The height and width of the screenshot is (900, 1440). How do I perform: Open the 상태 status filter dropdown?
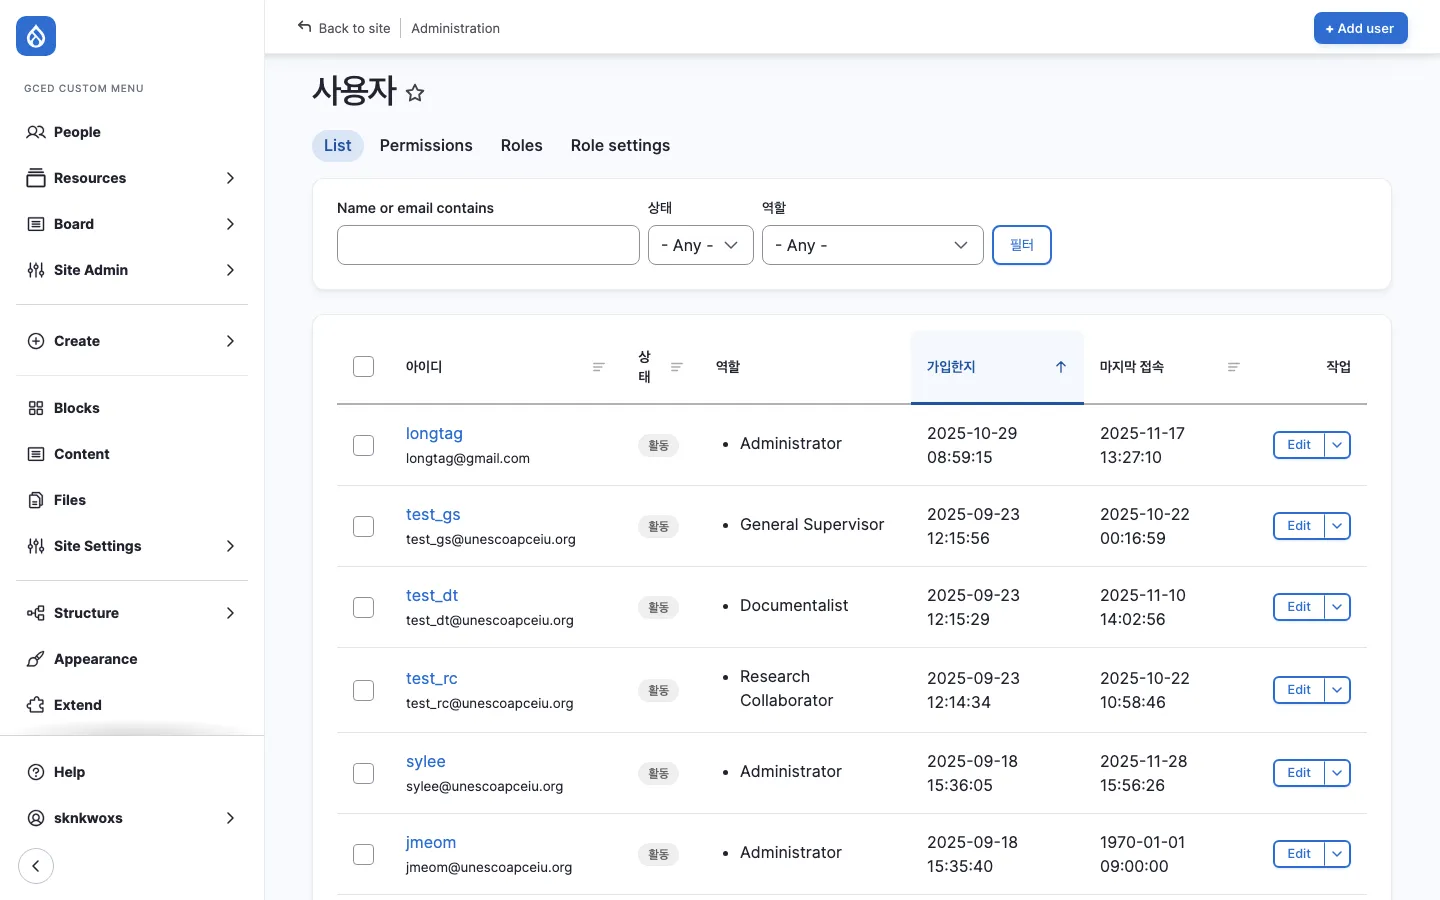click(x=700, y=245)
